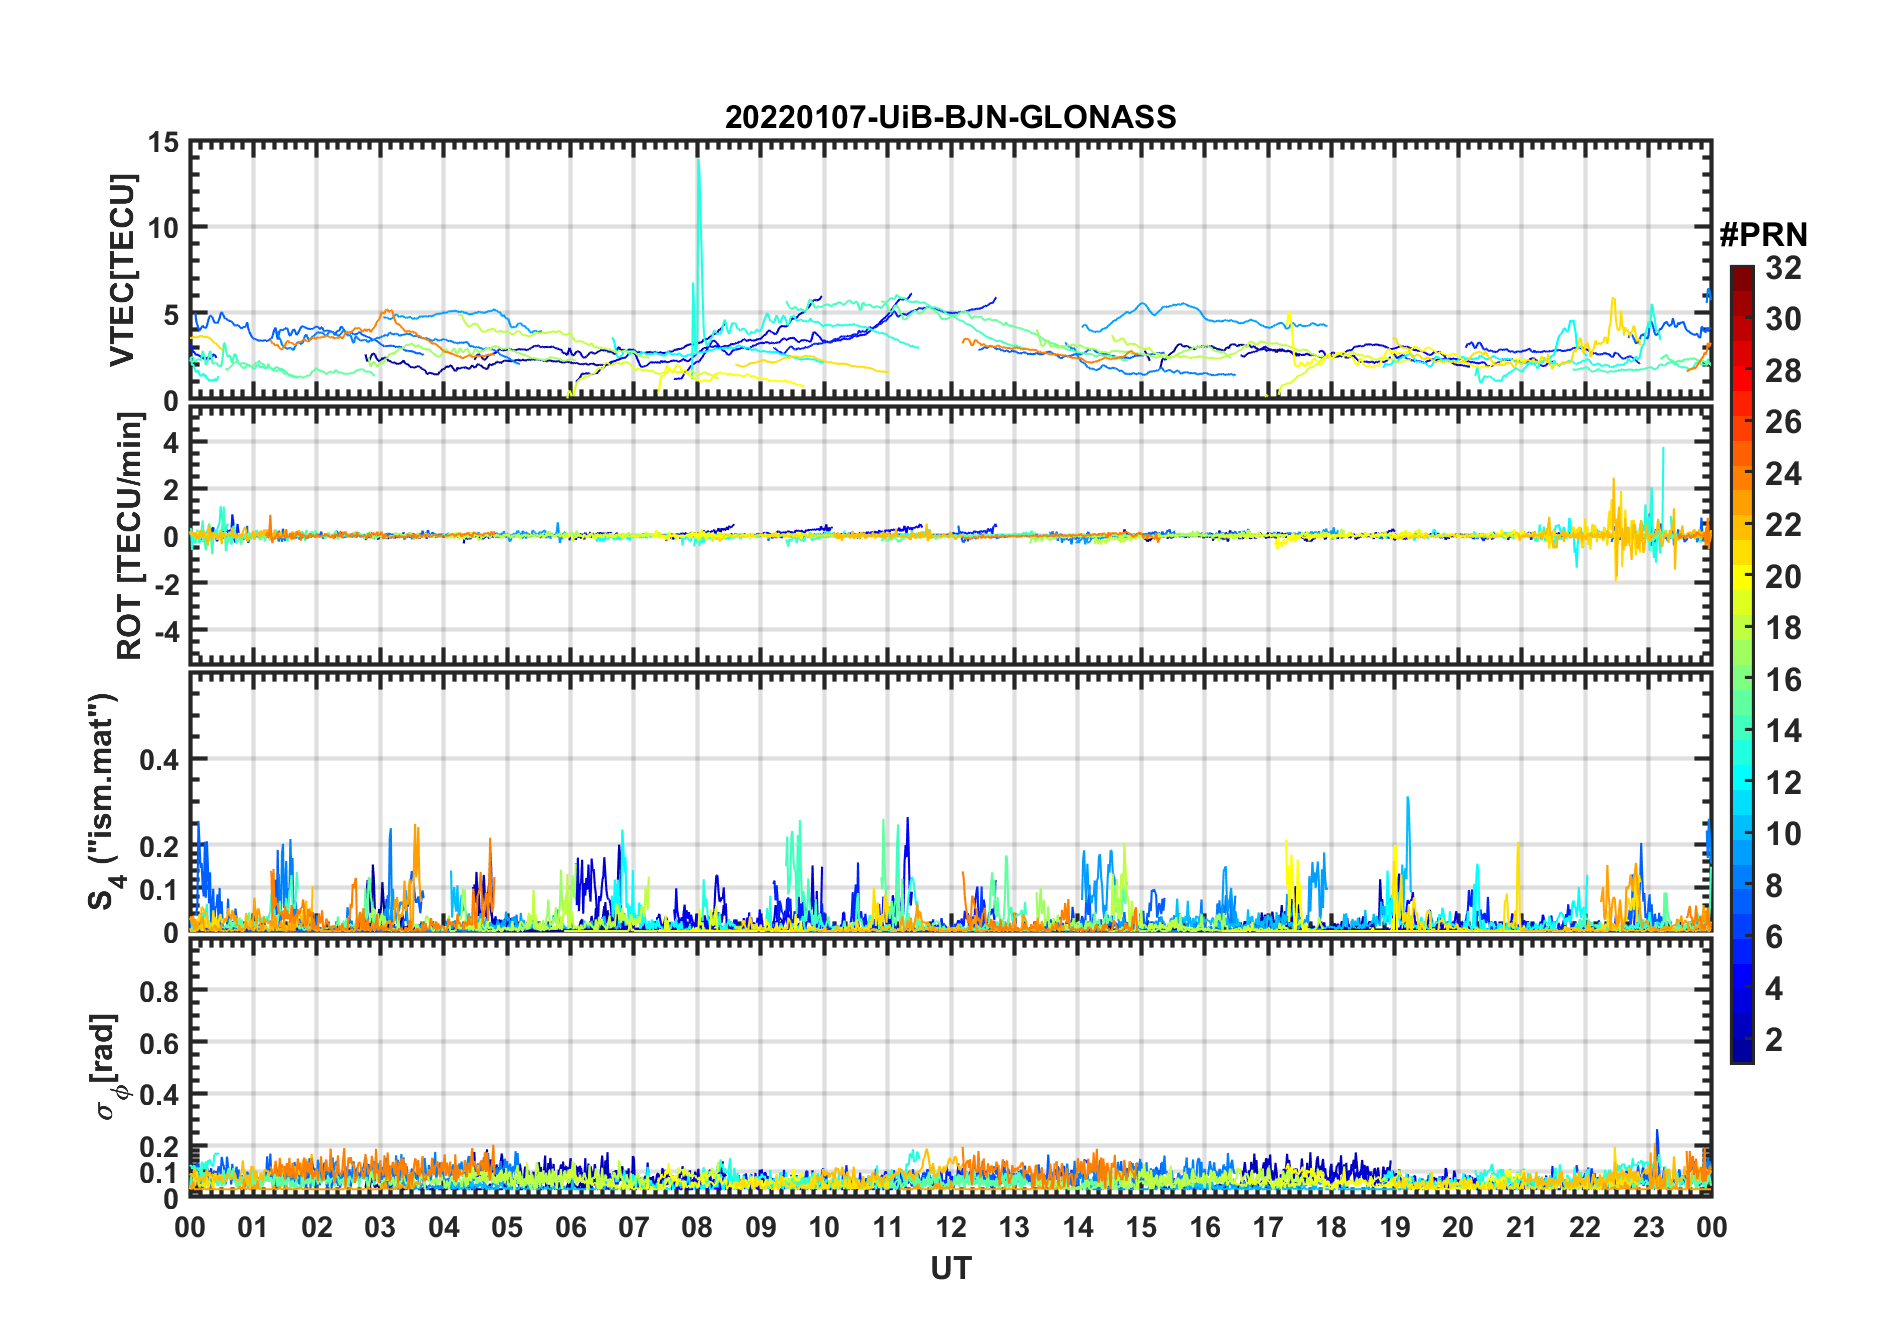Click the plot title 20220107-UiB-BJN-GLONASS
This screenshot has width=1902, height=1330.
pos(950,117)
